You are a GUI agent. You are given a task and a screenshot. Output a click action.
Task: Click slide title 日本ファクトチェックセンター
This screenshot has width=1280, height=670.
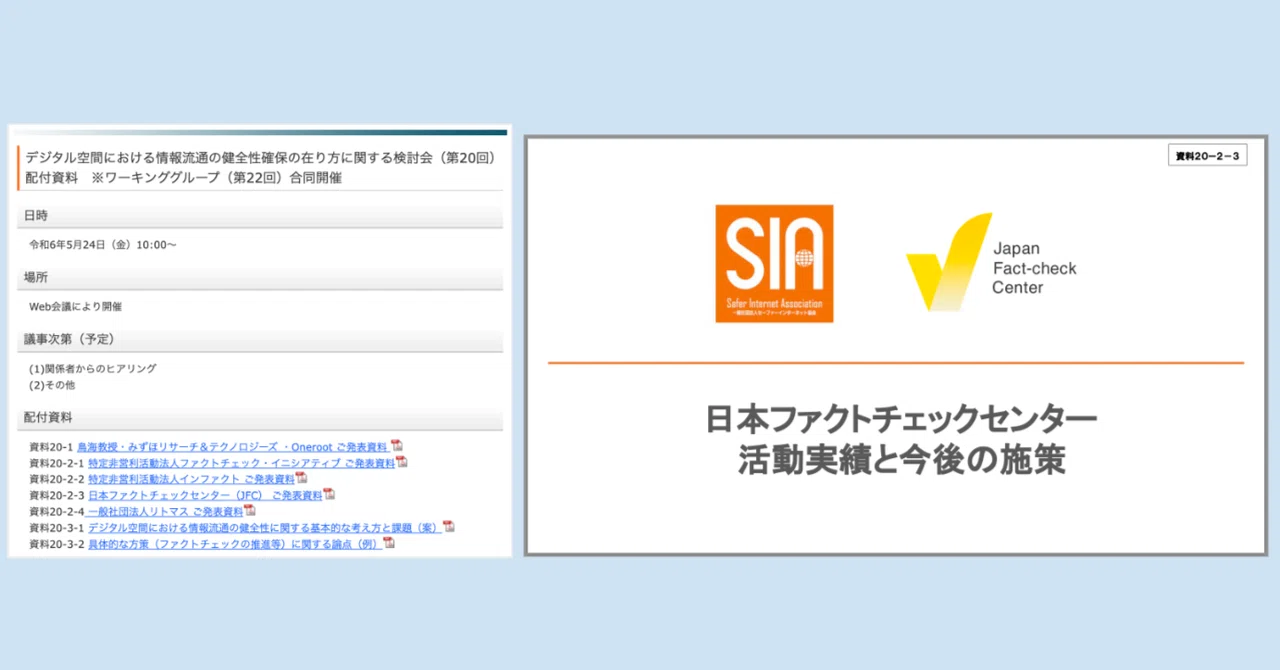(901, 418)
